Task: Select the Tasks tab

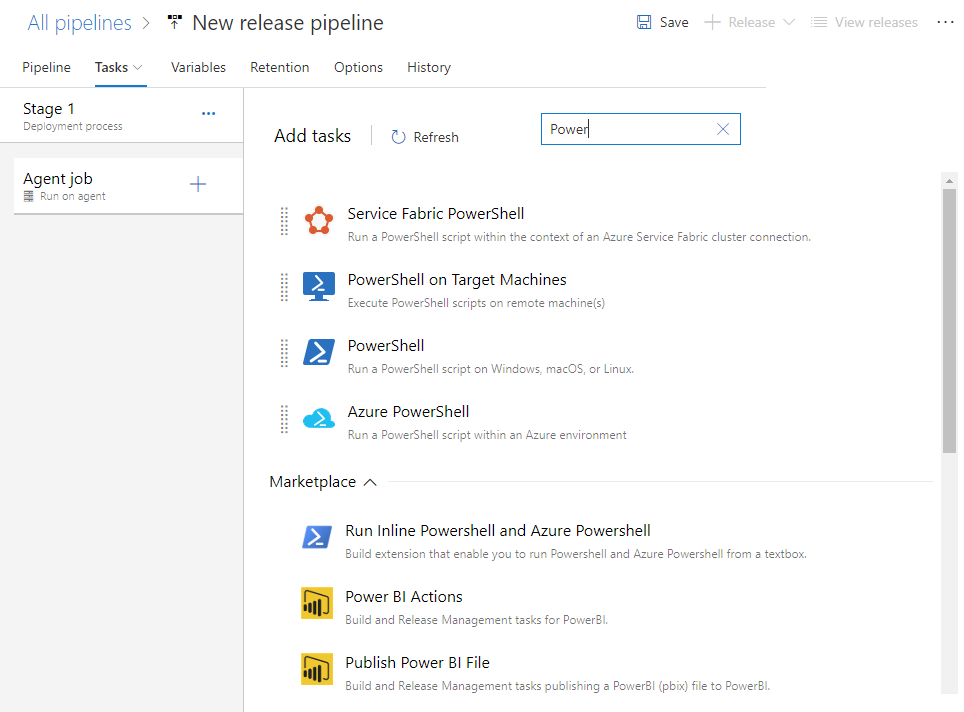Action: point(111,67)
